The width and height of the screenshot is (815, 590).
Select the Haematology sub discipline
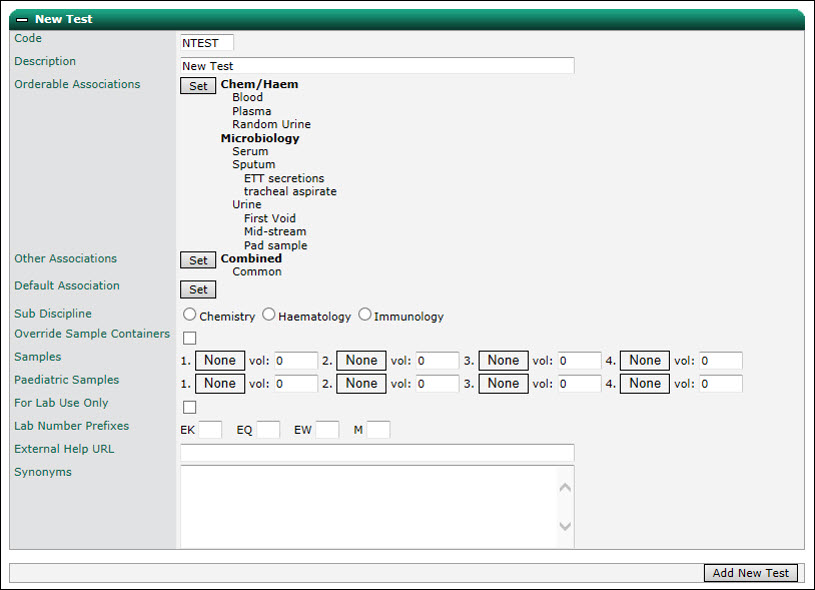268,314
